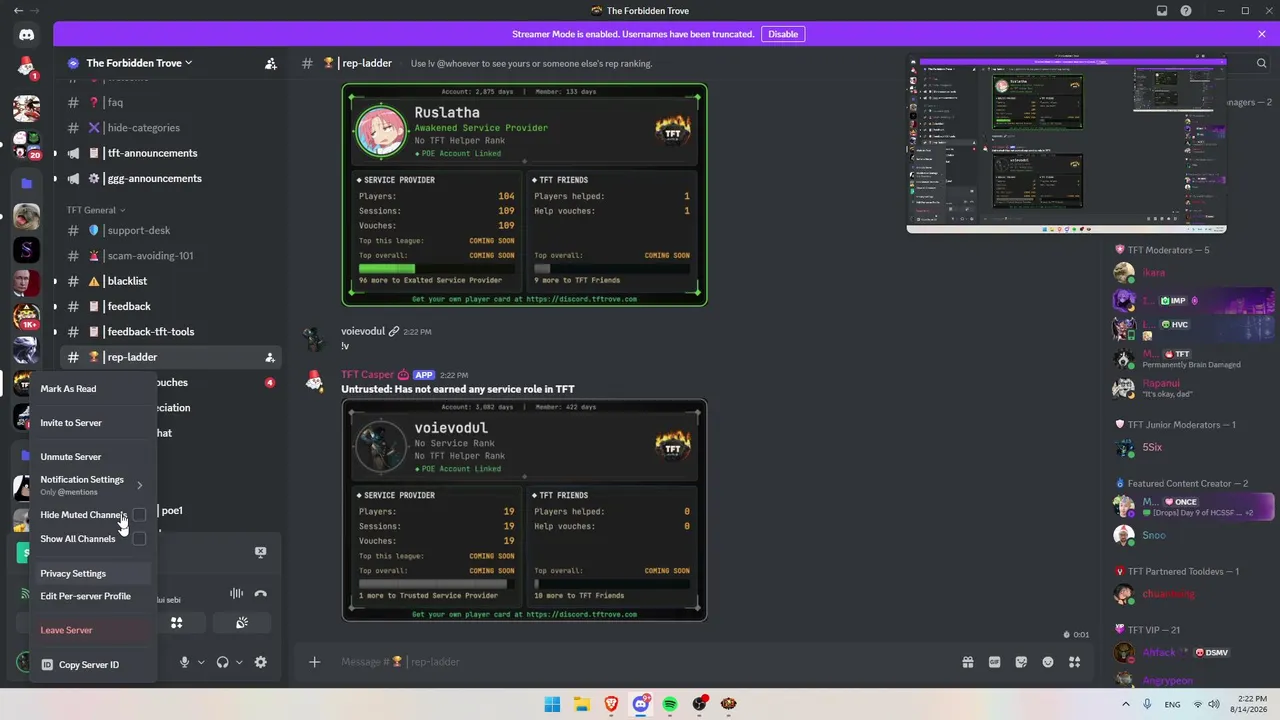Viewport: 1280px width, 720px height.
Task: Toggle the Show All Channels checkbox
Action: pos(139,539)
